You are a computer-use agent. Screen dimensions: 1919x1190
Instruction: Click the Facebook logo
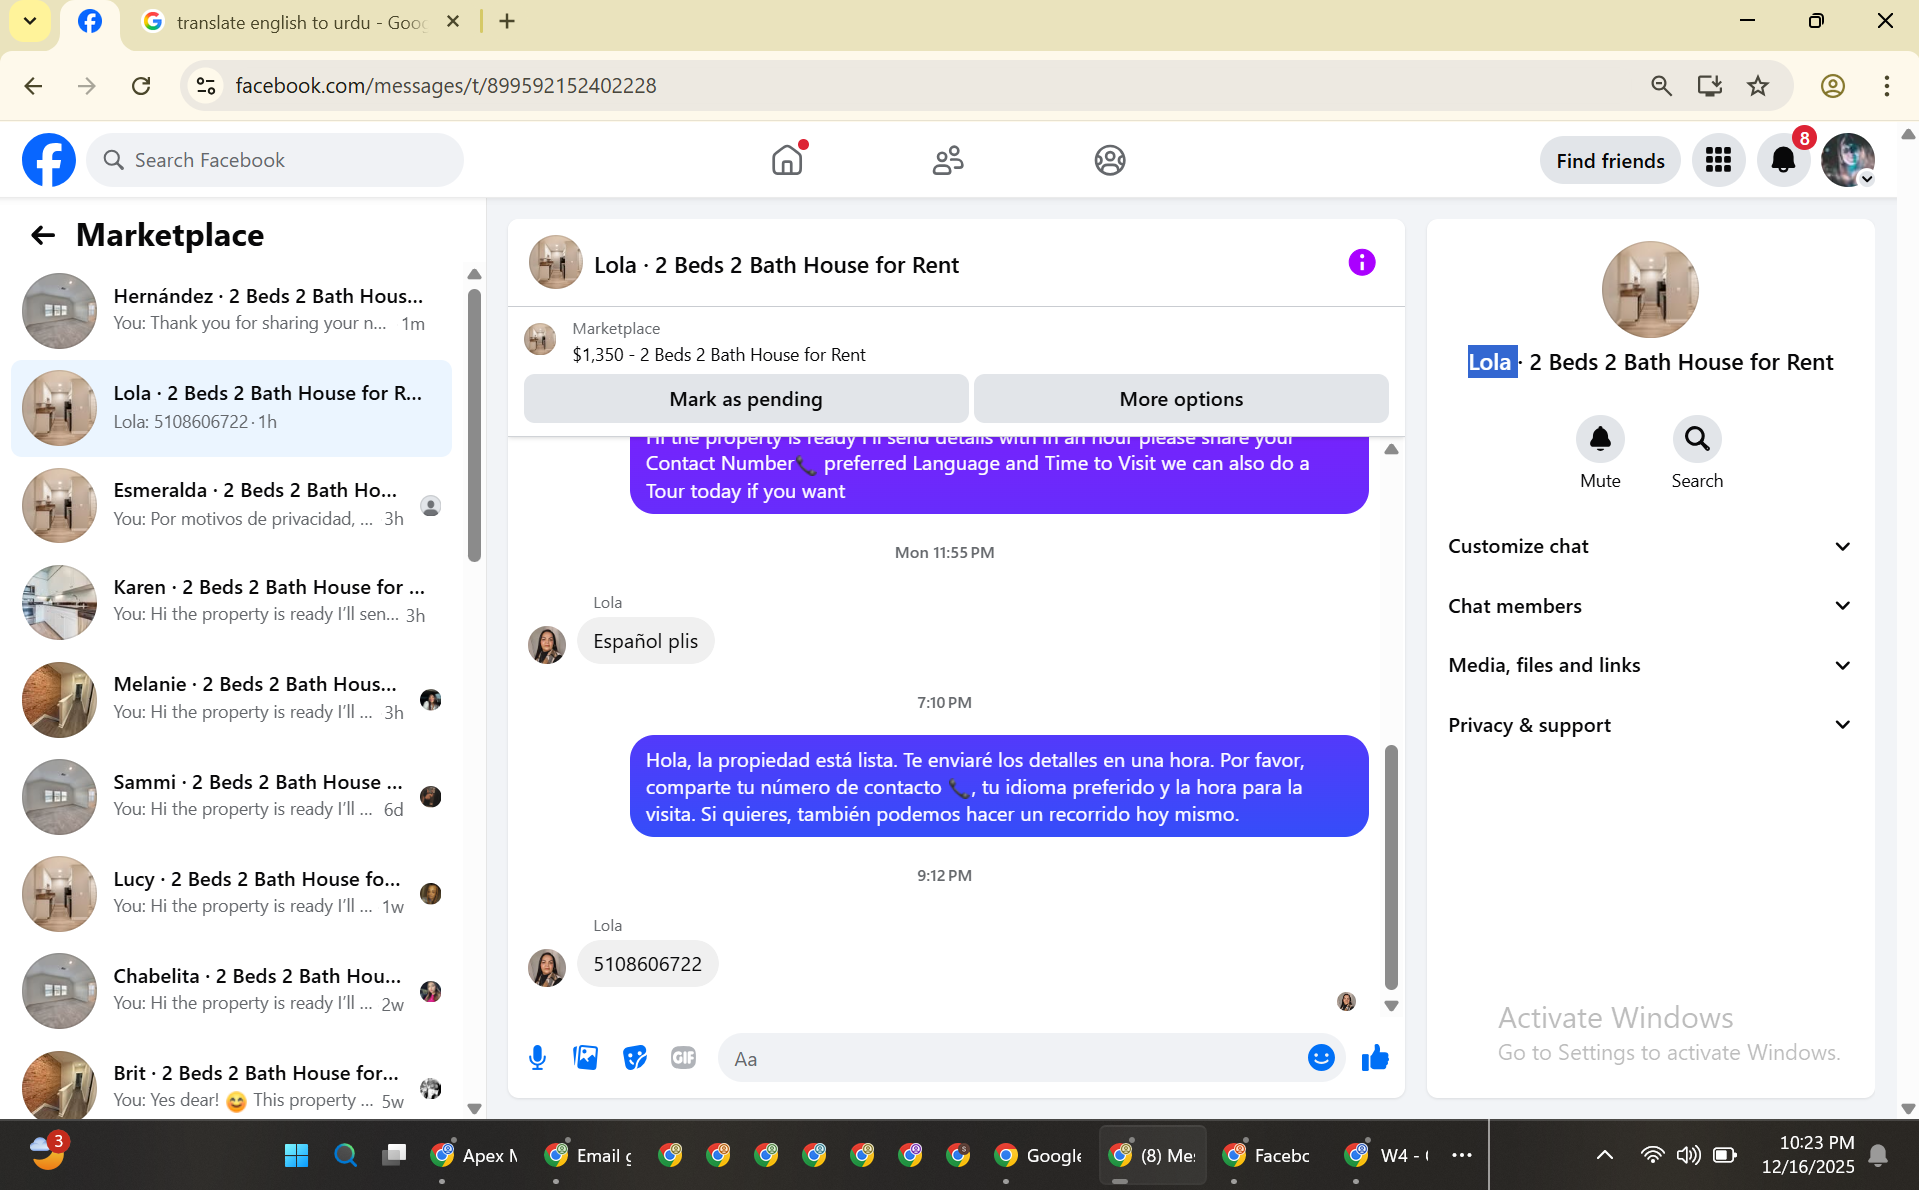click(49, 160)
